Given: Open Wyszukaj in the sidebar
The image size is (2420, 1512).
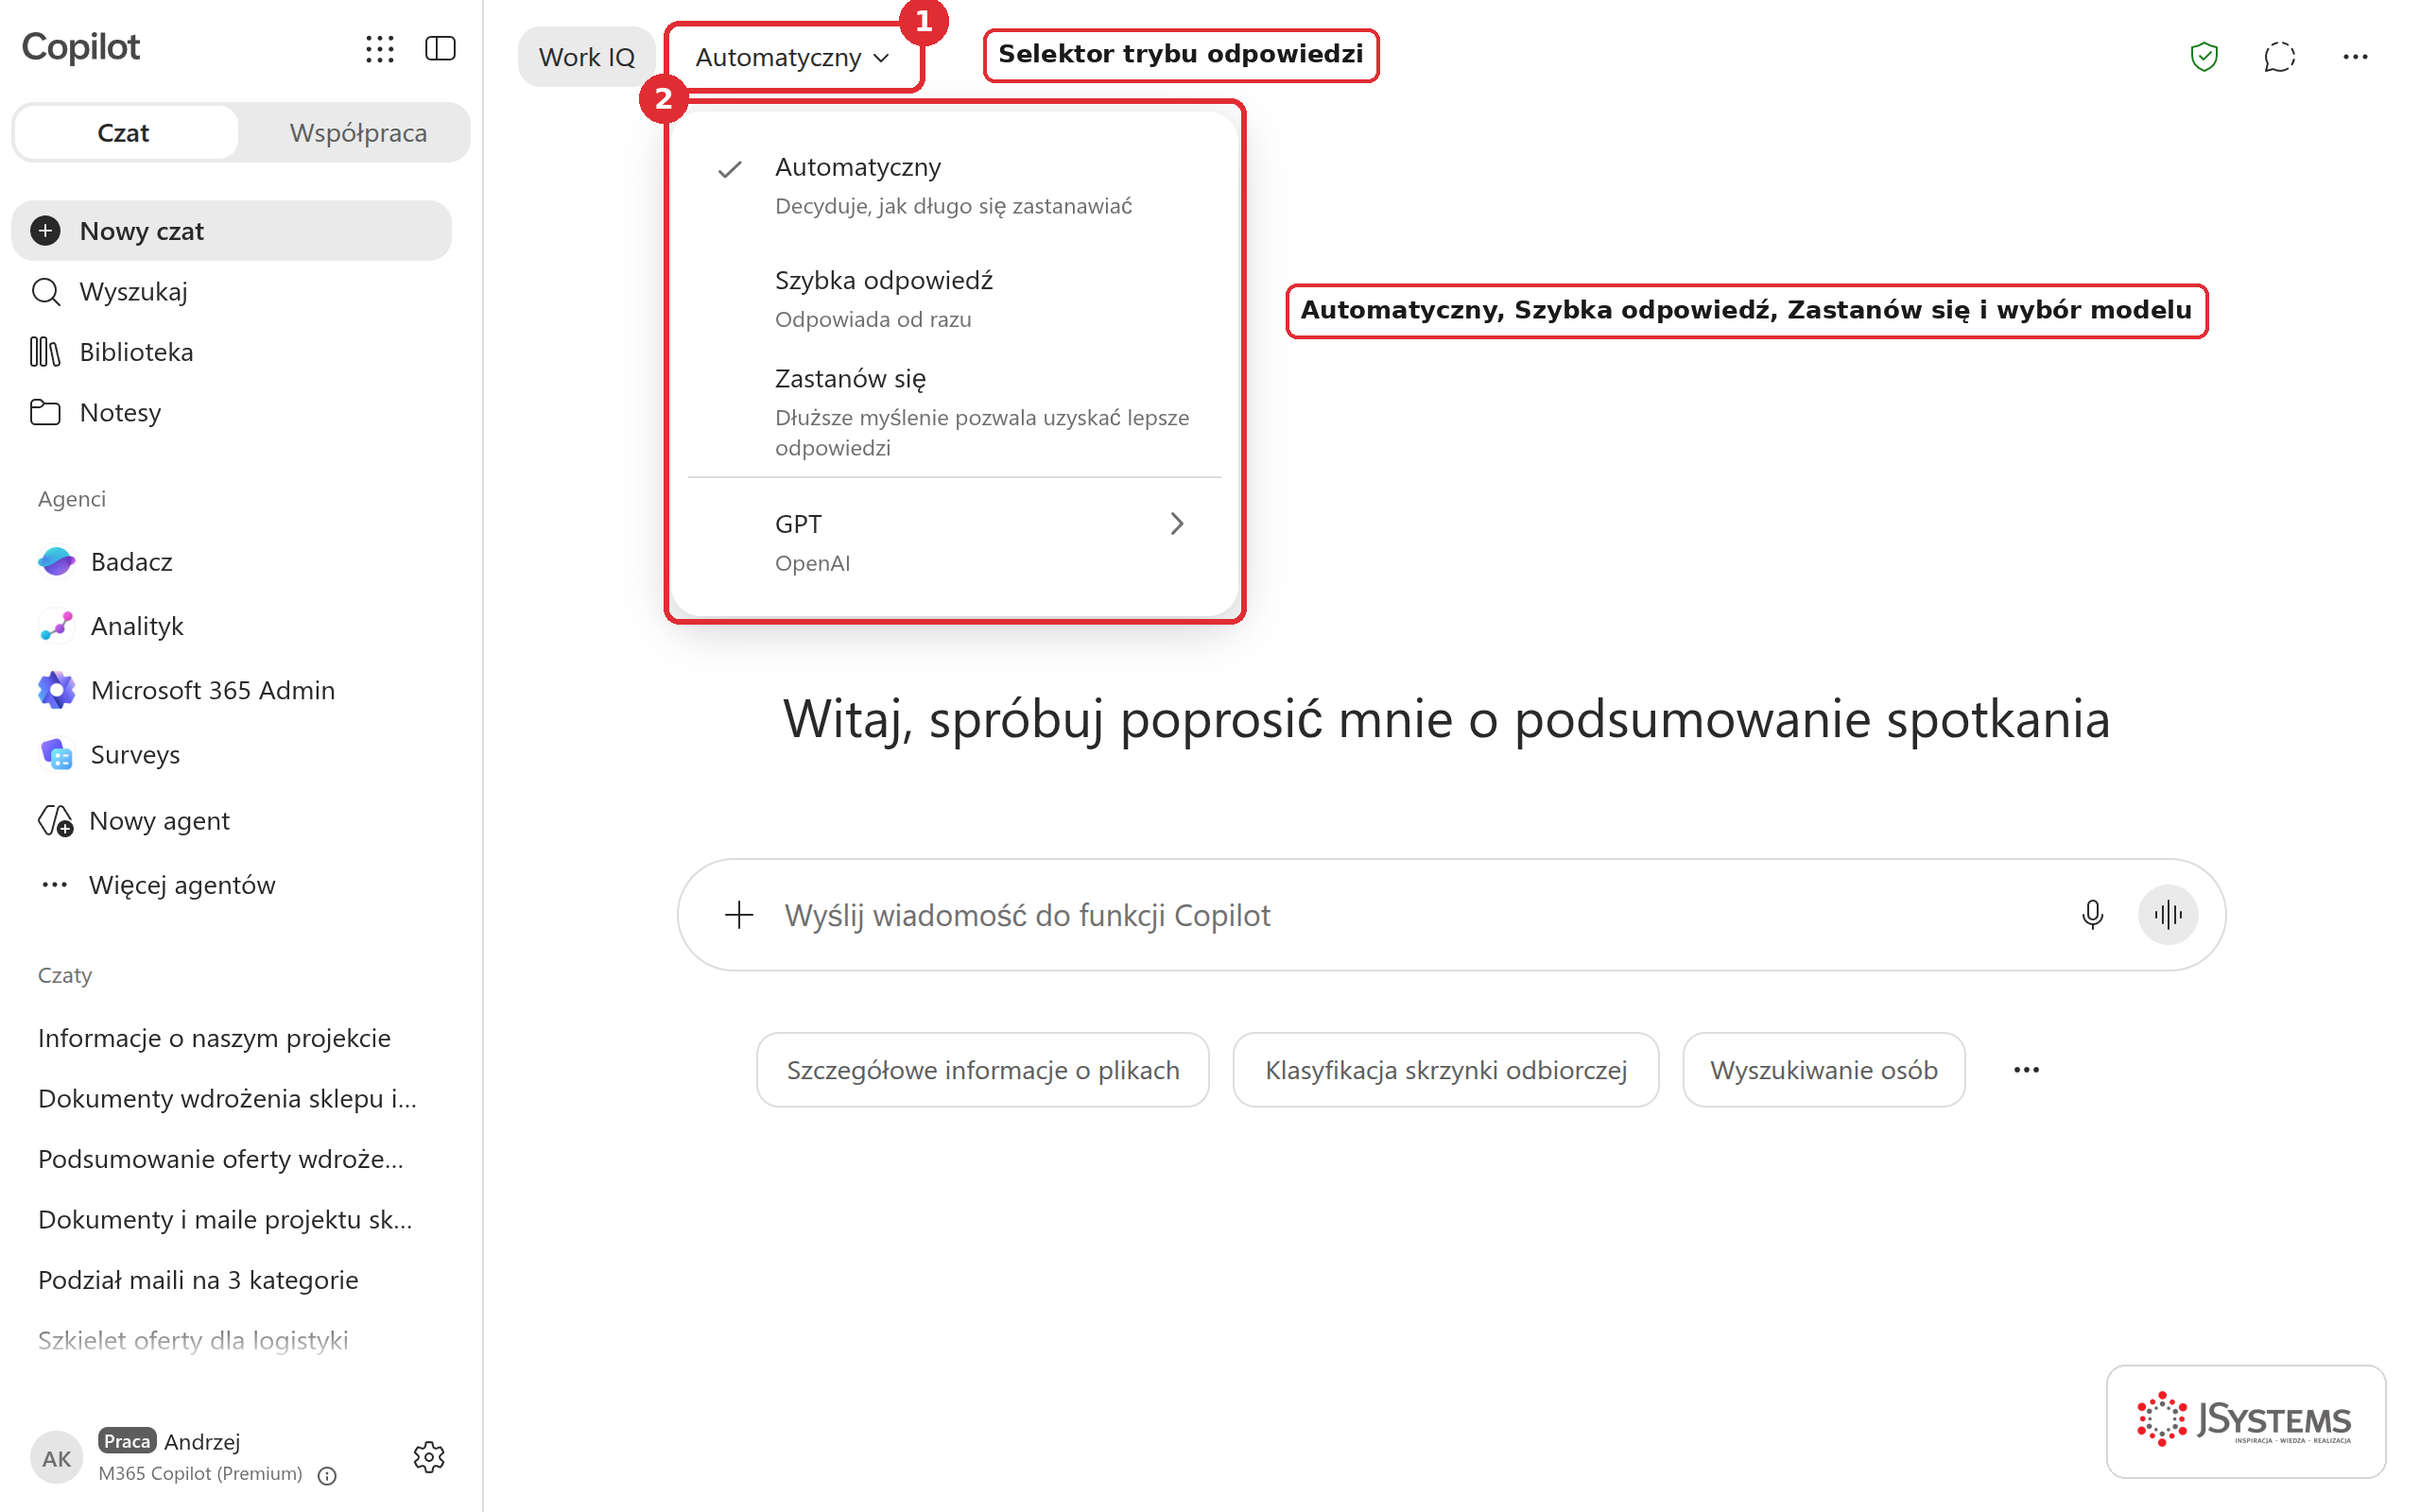Looking at the screenshot, I should [x=231, y=291].
